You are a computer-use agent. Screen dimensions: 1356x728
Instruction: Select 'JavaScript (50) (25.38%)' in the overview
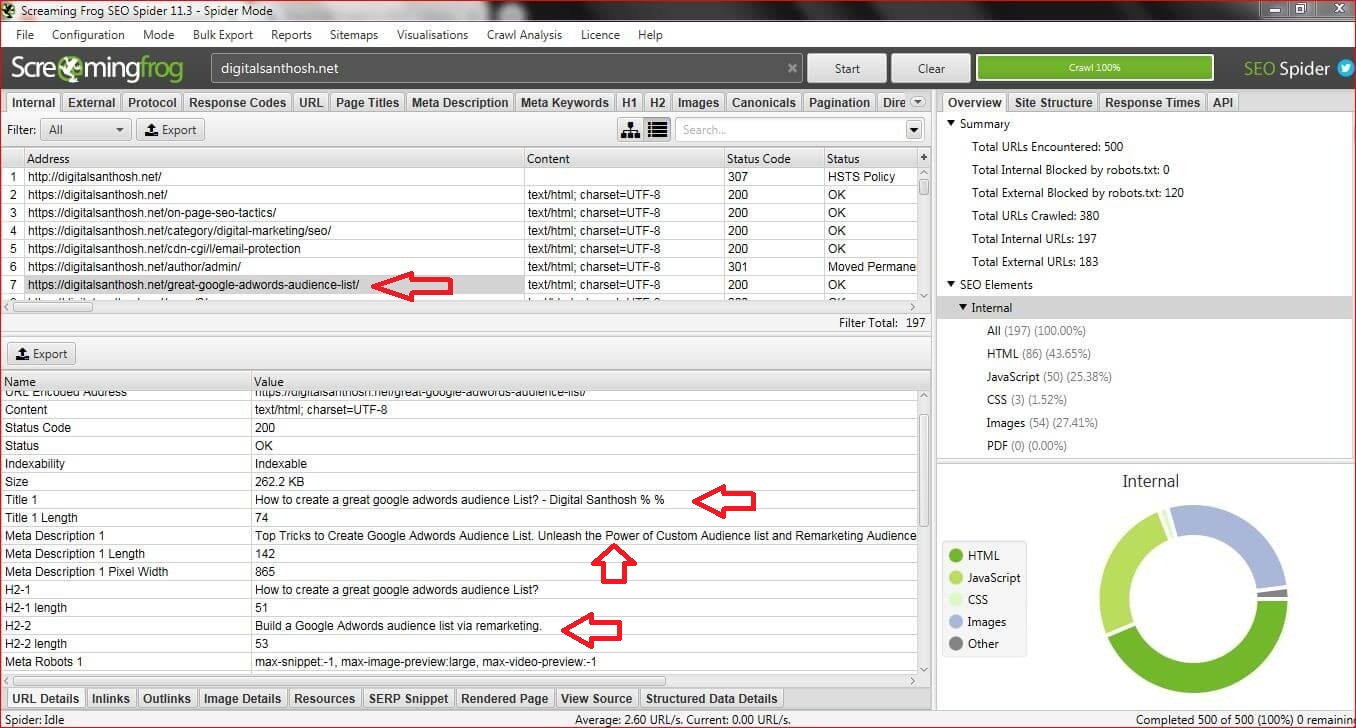[1049, 377]
